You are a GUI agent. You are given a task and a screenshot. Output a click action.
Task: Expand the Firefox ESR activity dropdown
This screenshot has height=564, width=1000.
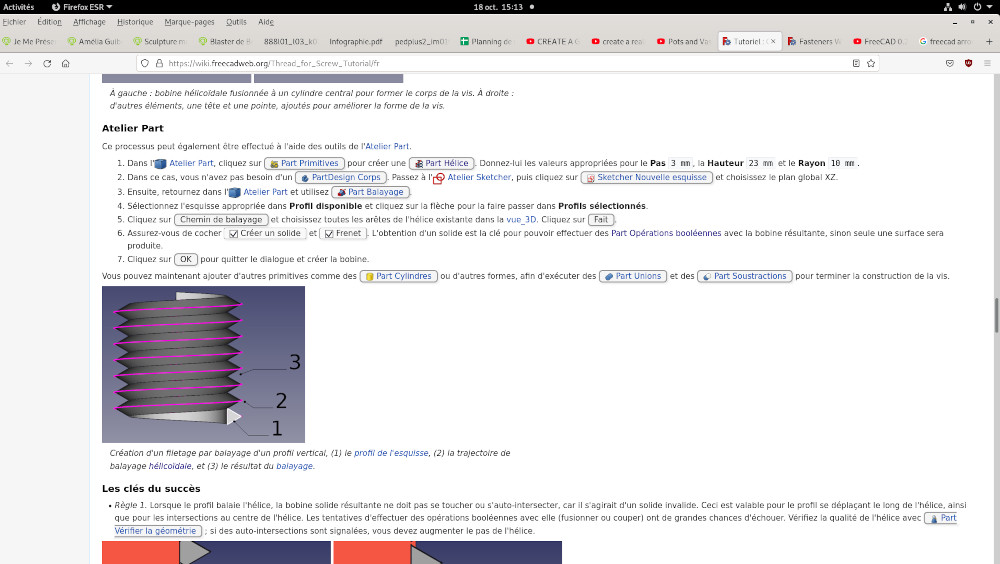coord(82,7)
